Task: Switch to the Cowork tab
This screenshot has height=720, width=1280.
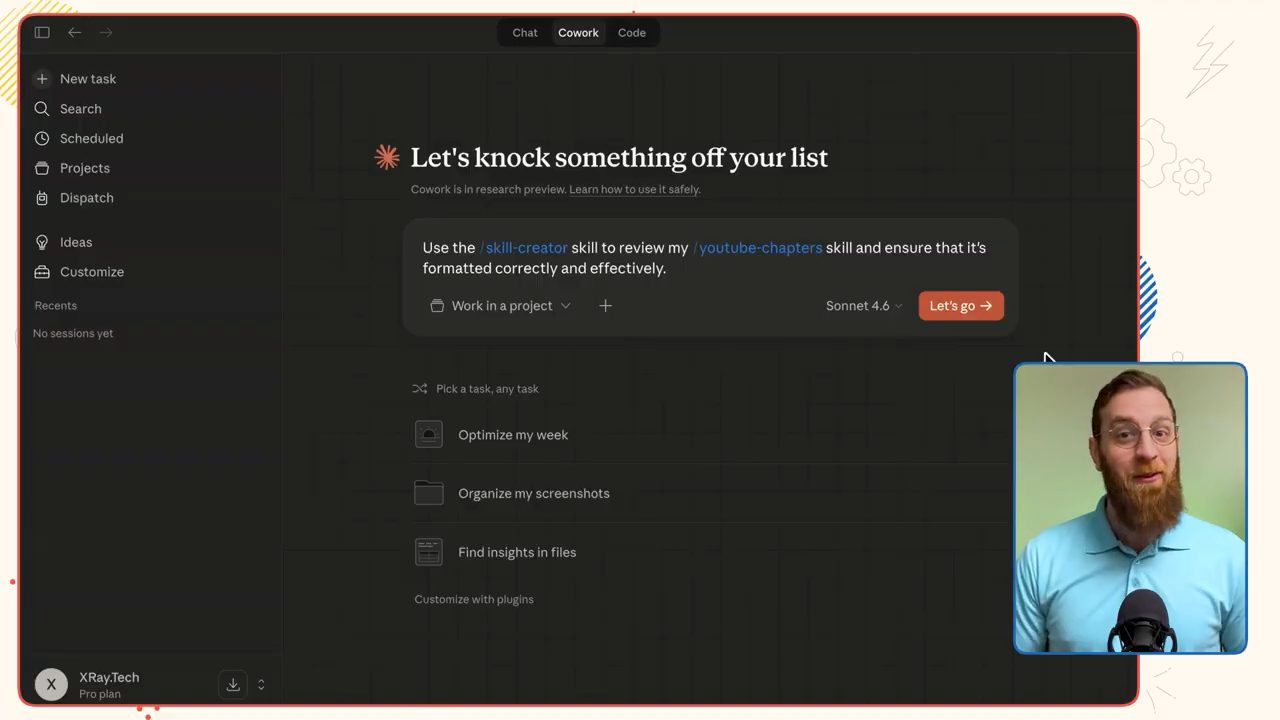Action: (578, 33)
